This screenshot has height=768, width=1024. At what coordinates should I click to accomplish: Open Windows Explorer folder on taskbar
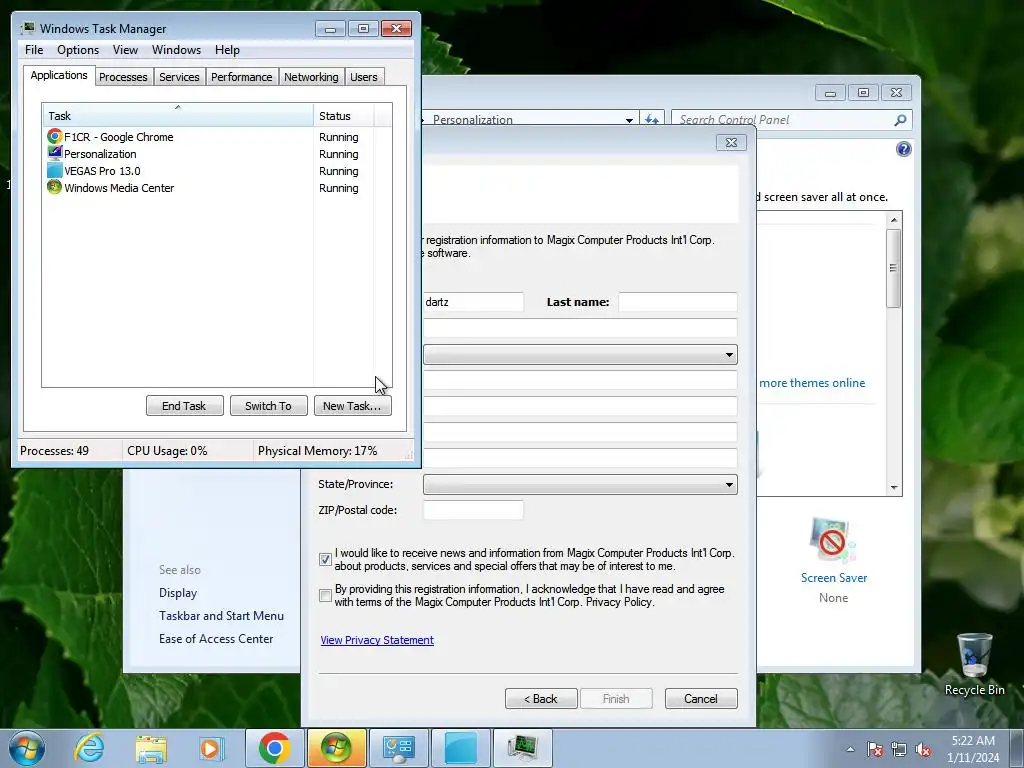click(151, 748)
